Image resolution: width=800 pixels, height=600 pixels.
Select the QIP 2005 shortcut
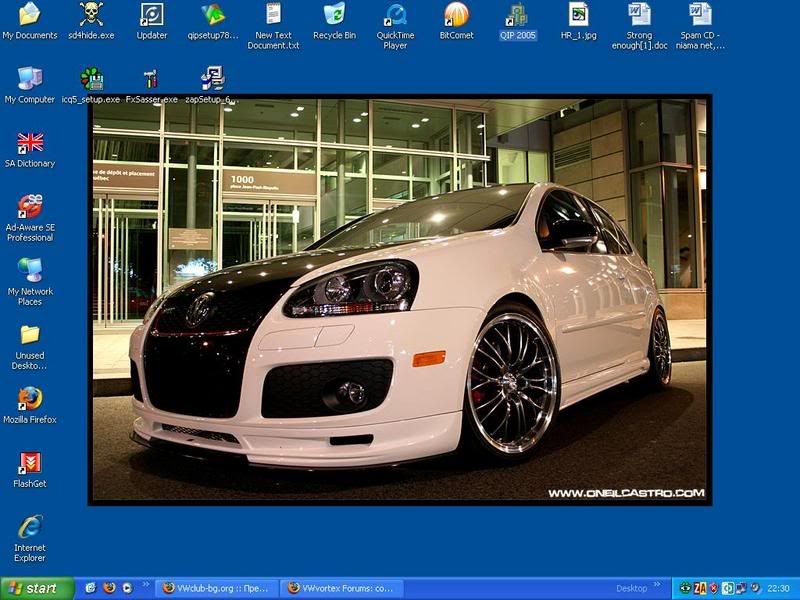(518, 16)
